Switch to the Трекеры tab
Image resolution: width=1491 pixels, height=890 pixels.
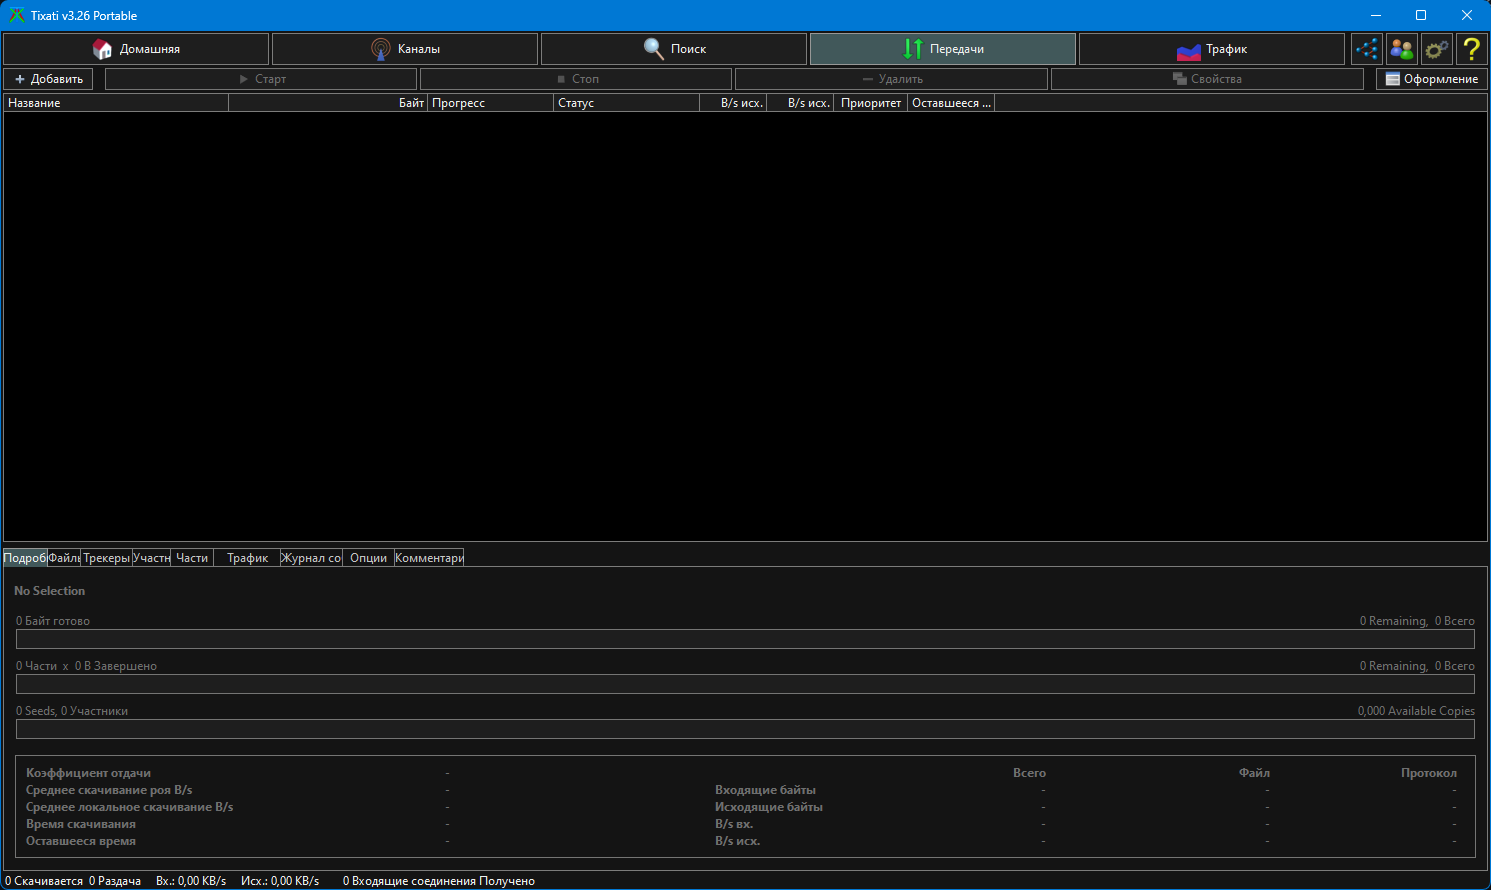tap(106, 558)
